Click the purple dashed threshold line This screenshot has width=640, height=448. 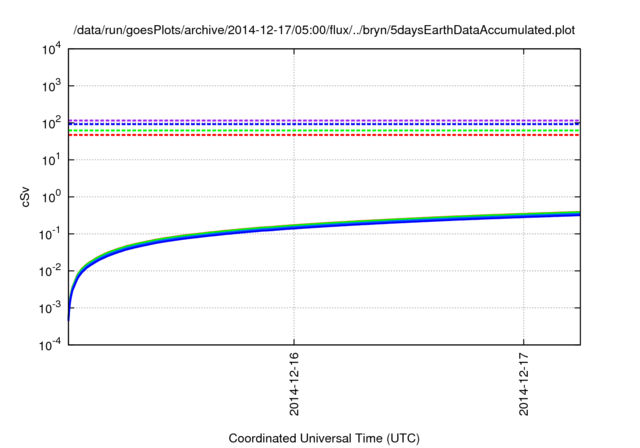pos(324,120)
